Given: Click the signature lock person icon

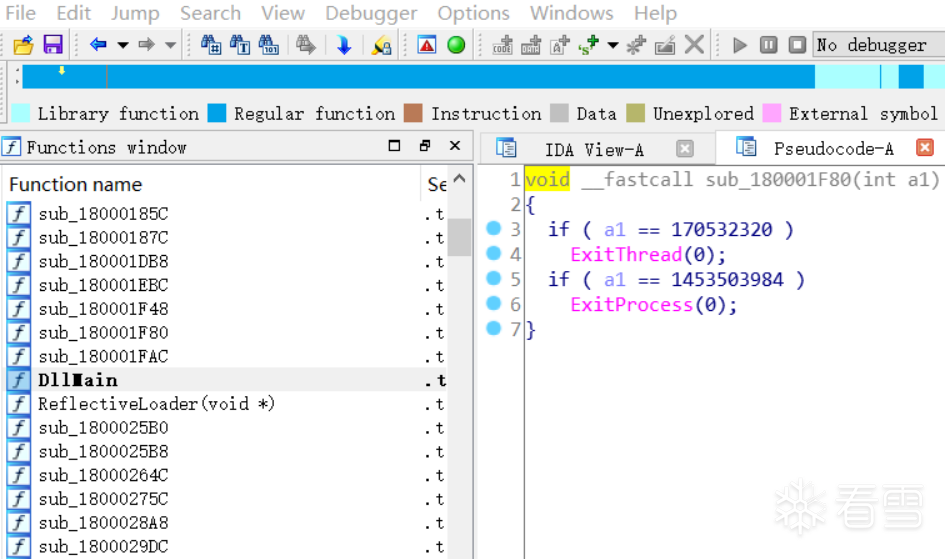Looking at the screenshot, I should point(381,45).
